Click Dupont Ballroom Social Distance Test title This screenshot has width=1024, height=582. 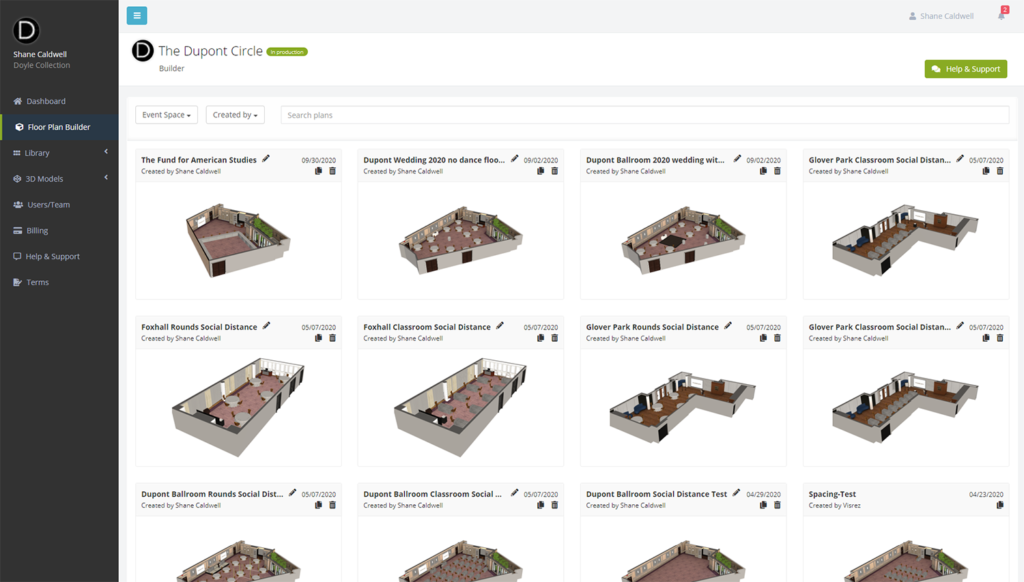pyautogui.click(x=656, y=494)
